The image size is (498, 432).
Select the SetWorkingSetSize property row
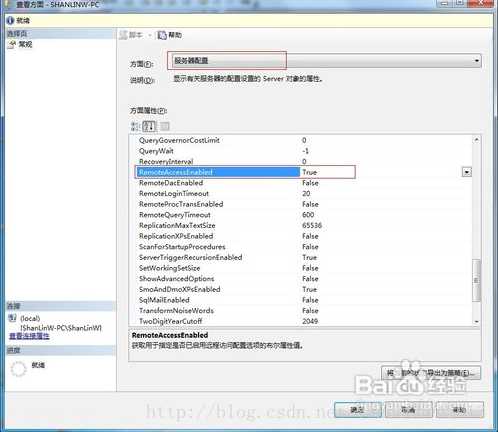pyautogui.click(x=301, y=268)
